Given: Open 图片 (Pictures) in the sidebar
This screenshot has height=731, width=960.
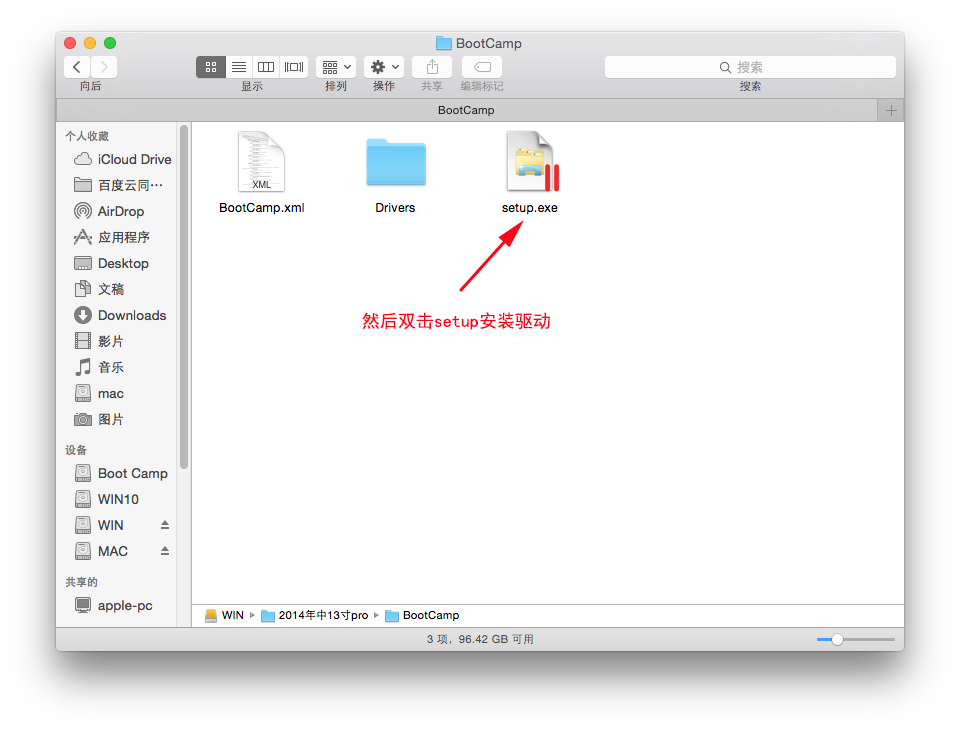Looking at the screenshot, I should pos(99,419).
